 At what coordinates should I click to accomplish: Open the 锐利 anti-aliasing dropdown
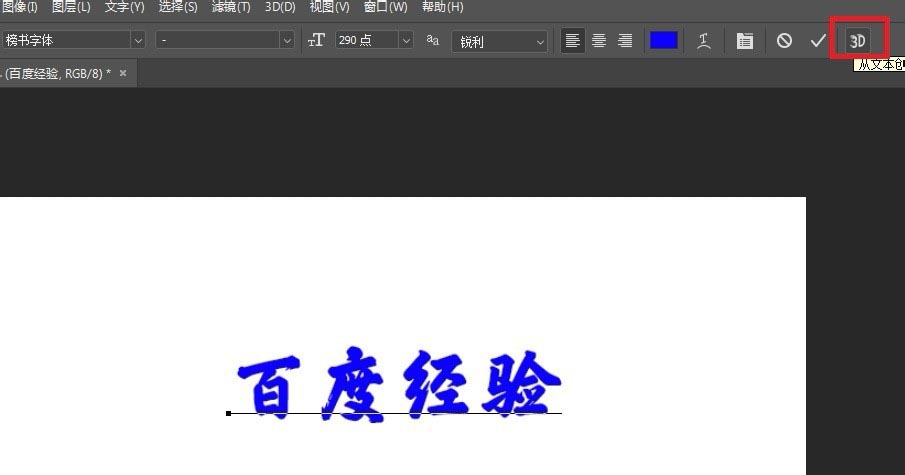(x=499, y=42)
